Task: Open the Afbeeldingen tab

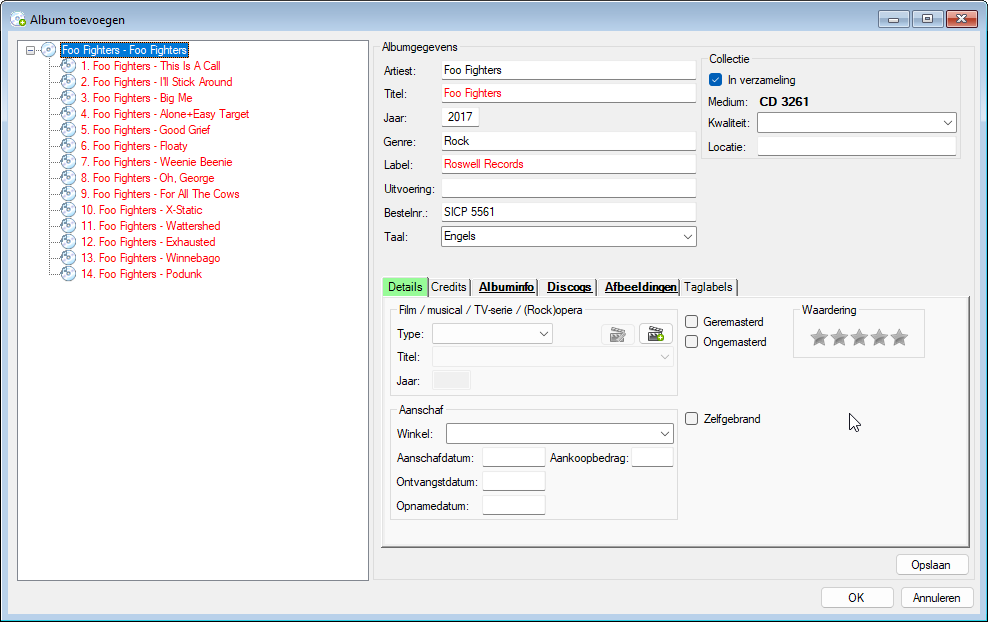Action: coord(640,287)
